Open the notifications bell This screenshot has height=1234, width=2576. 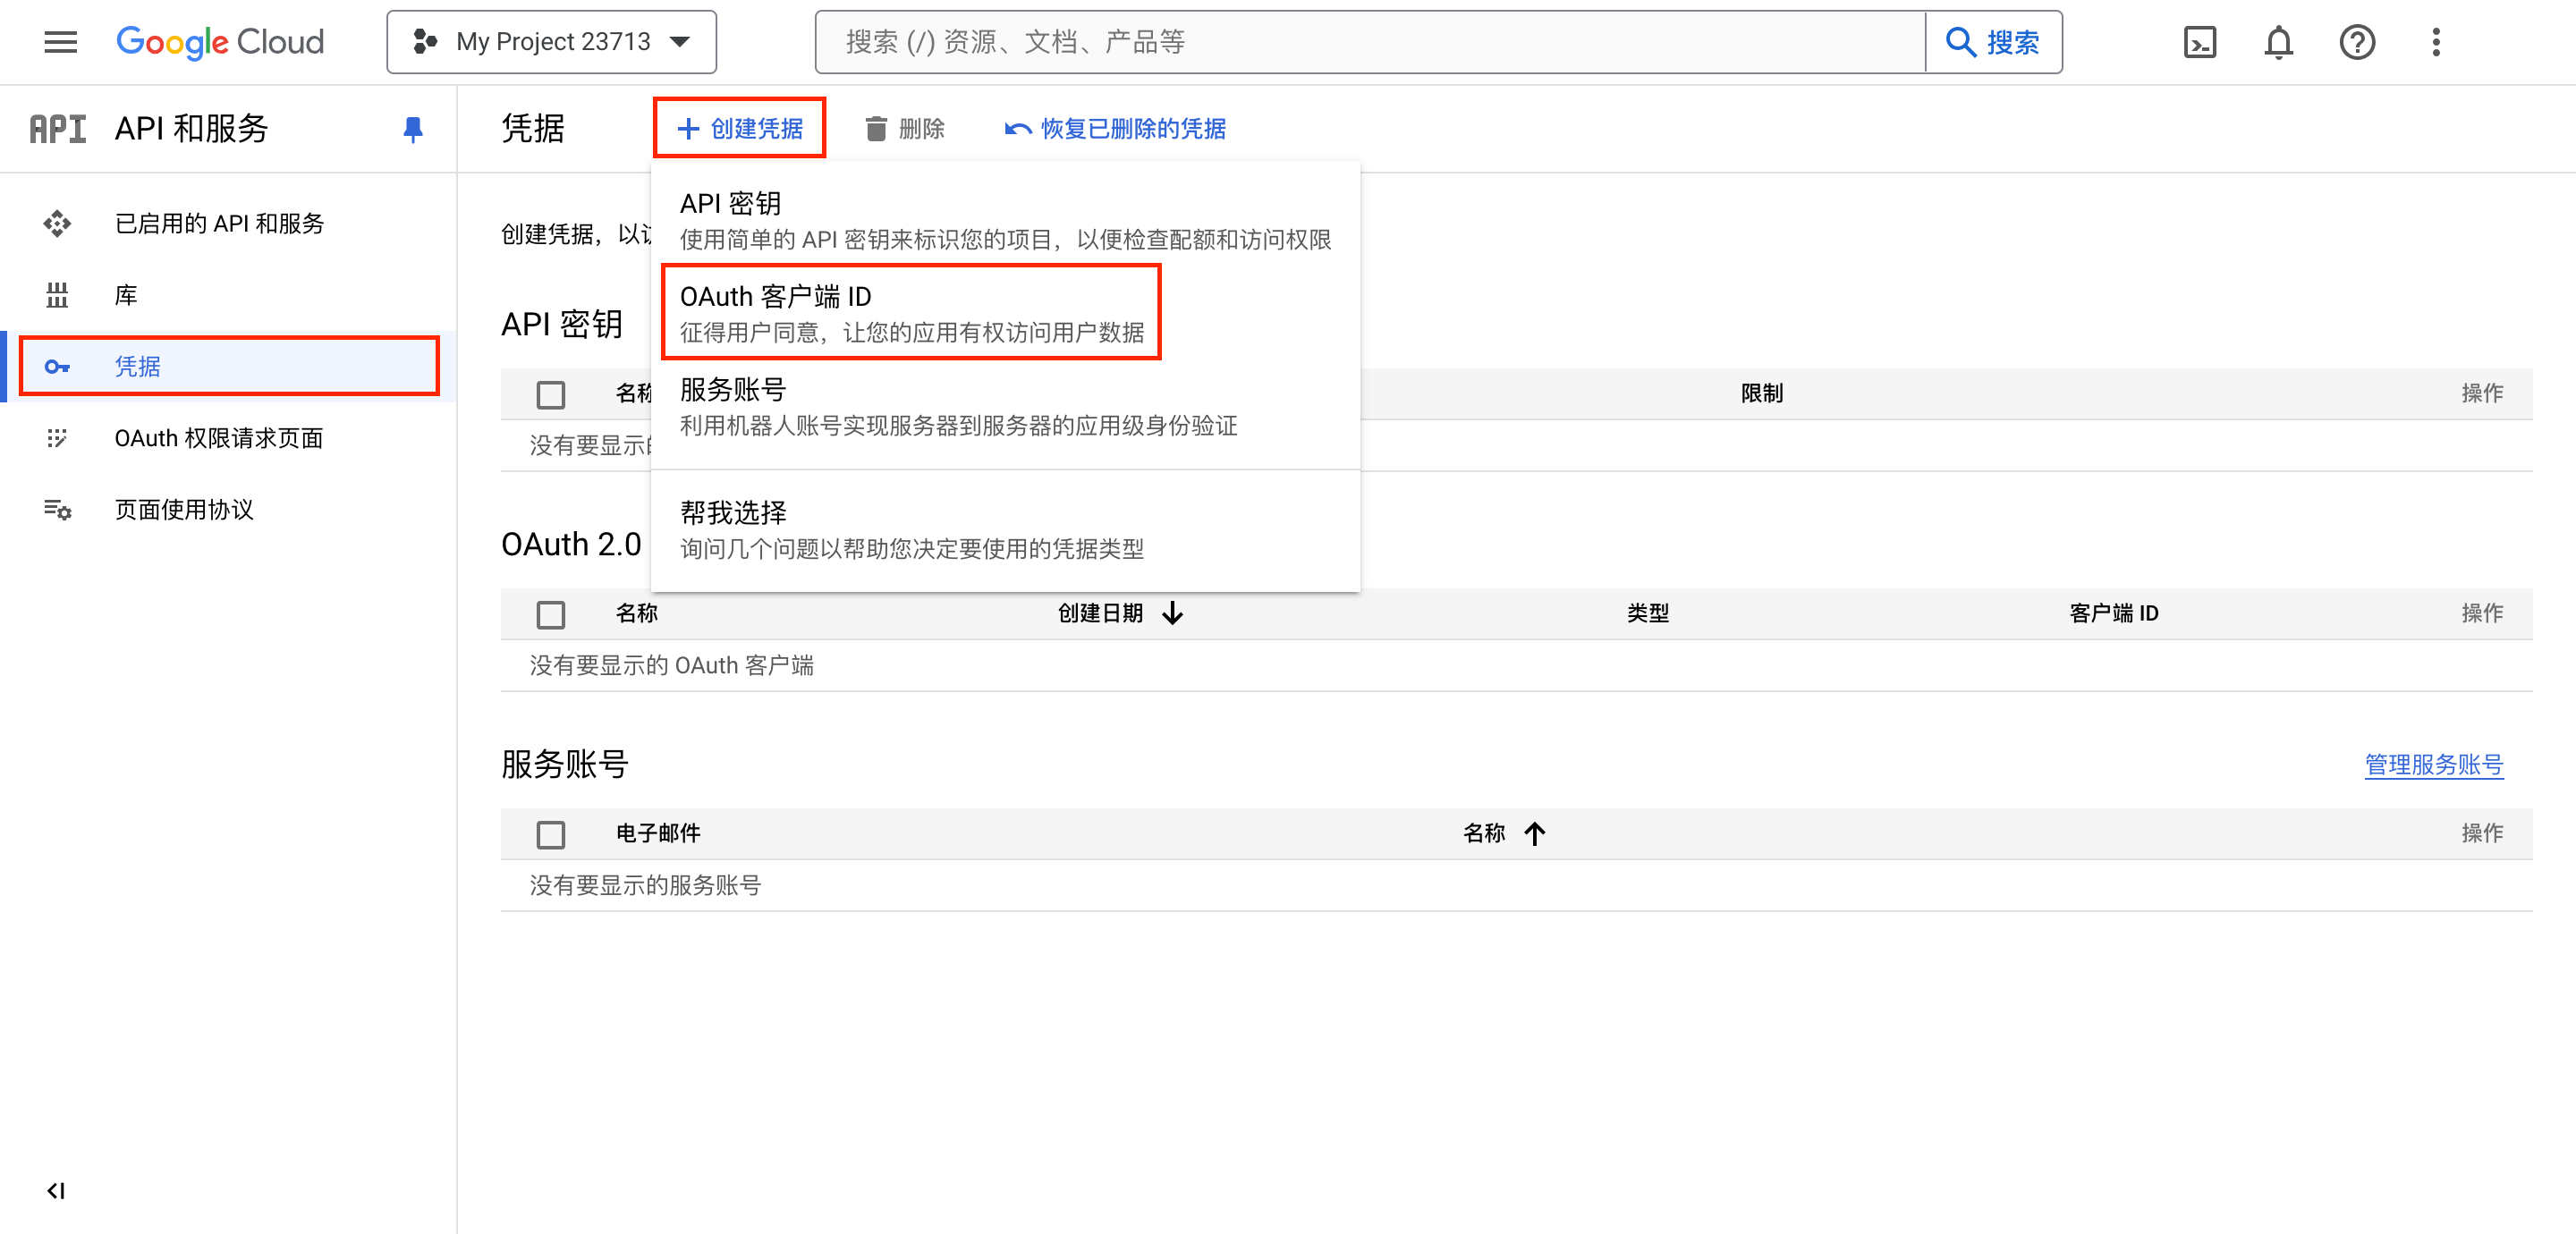(2279, 42)
